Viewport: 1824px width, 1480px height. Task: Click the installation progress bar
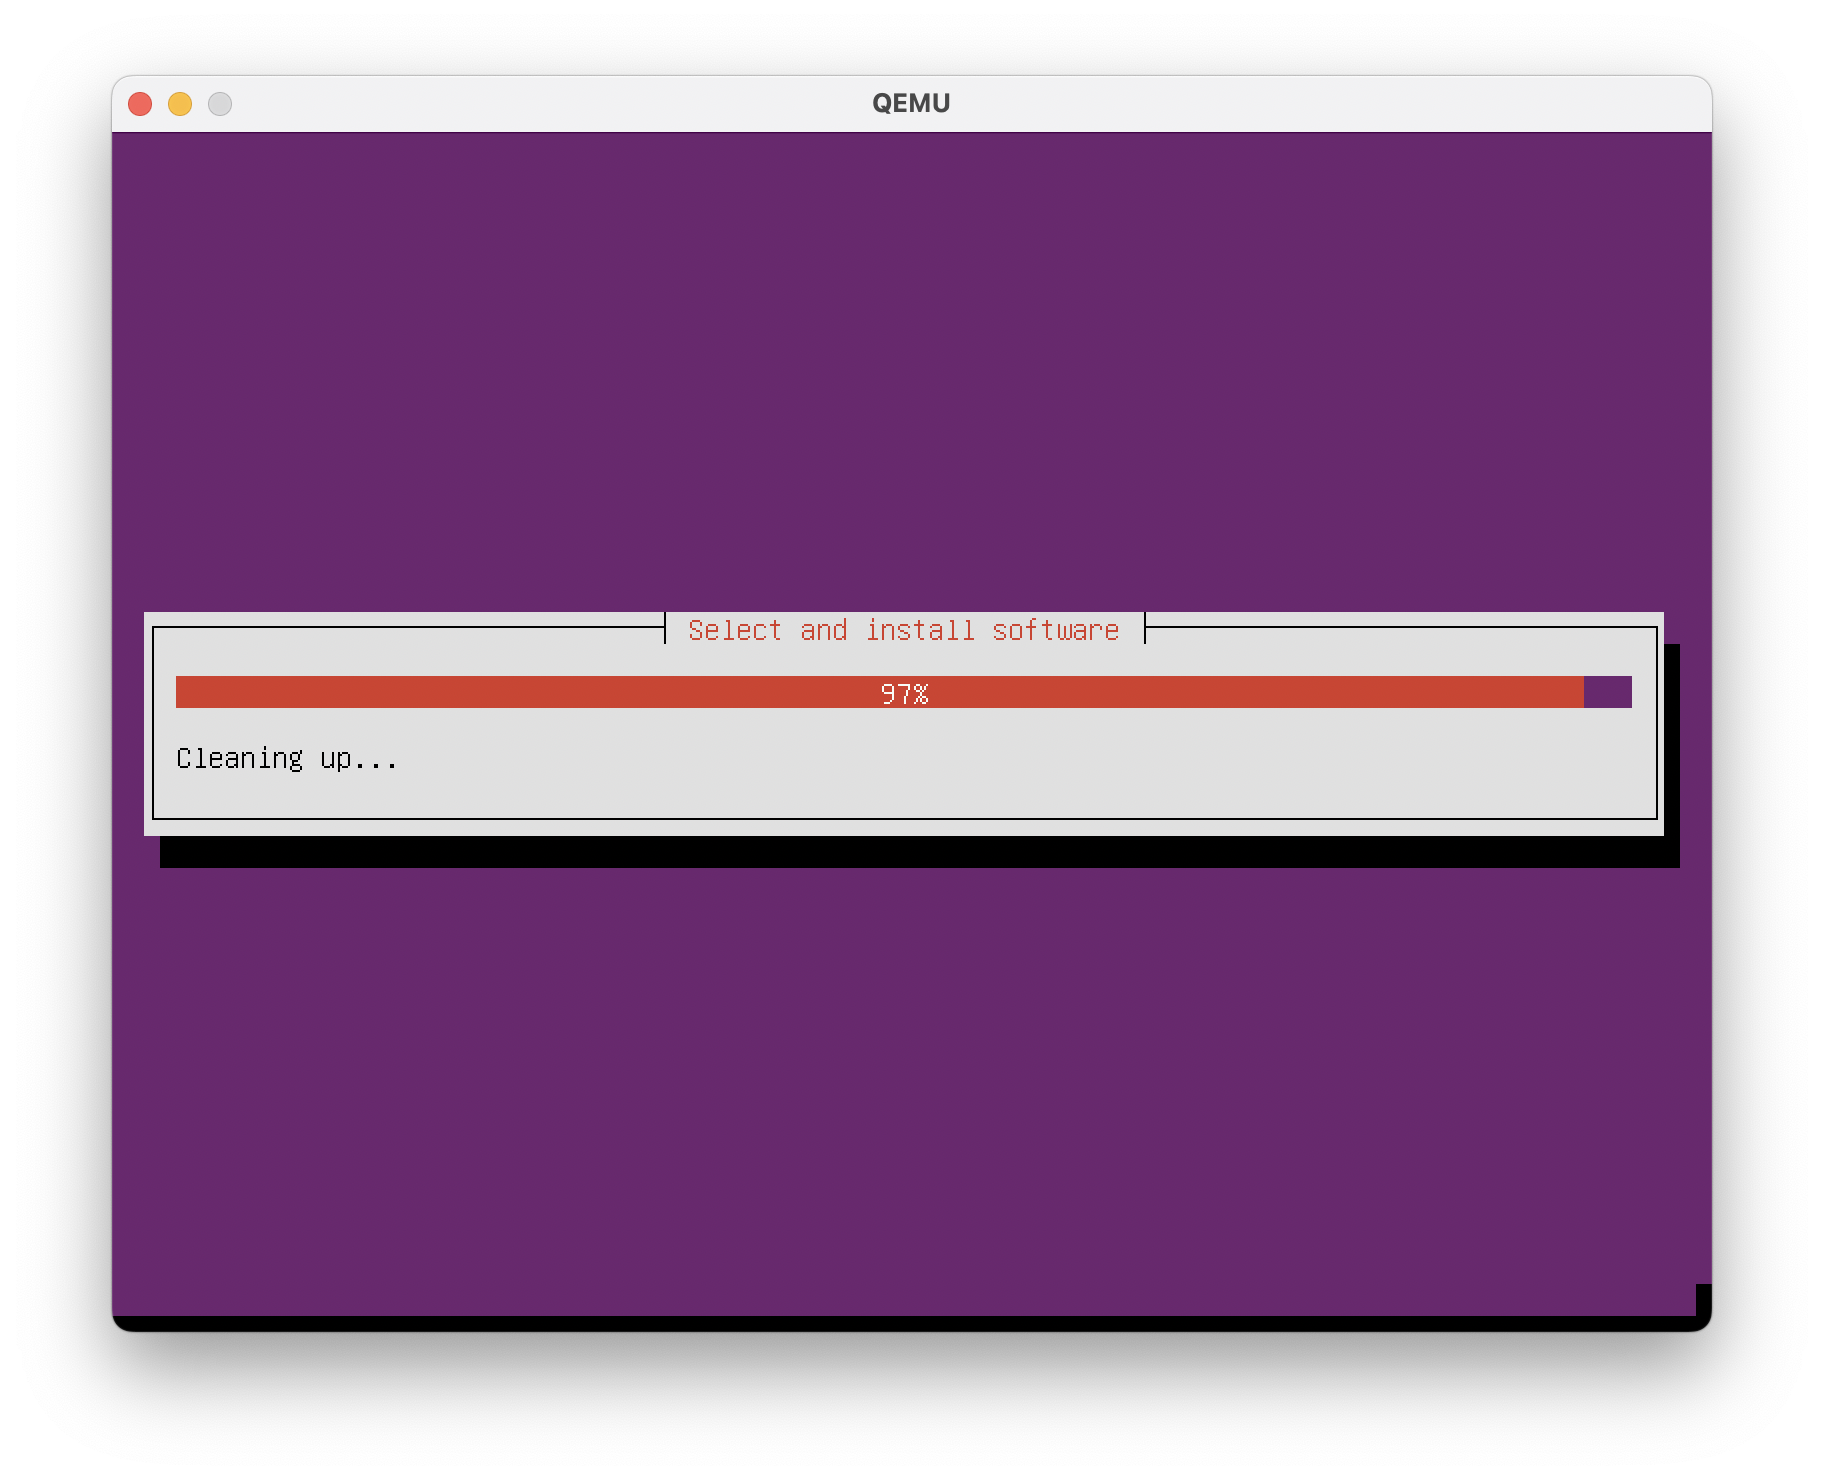904,692
